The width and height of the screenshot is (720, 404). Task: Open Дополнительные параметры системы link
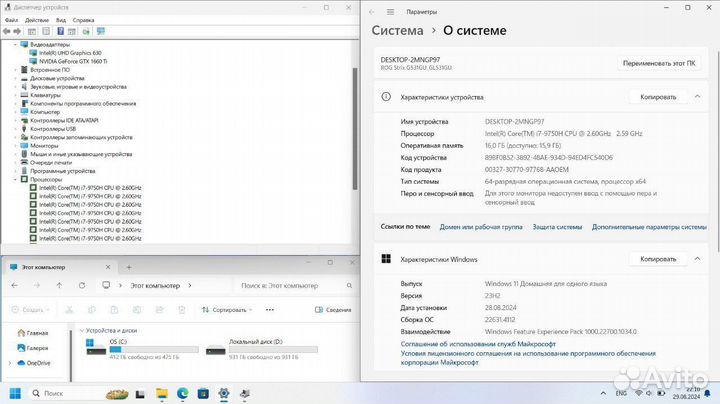(649, 227)
